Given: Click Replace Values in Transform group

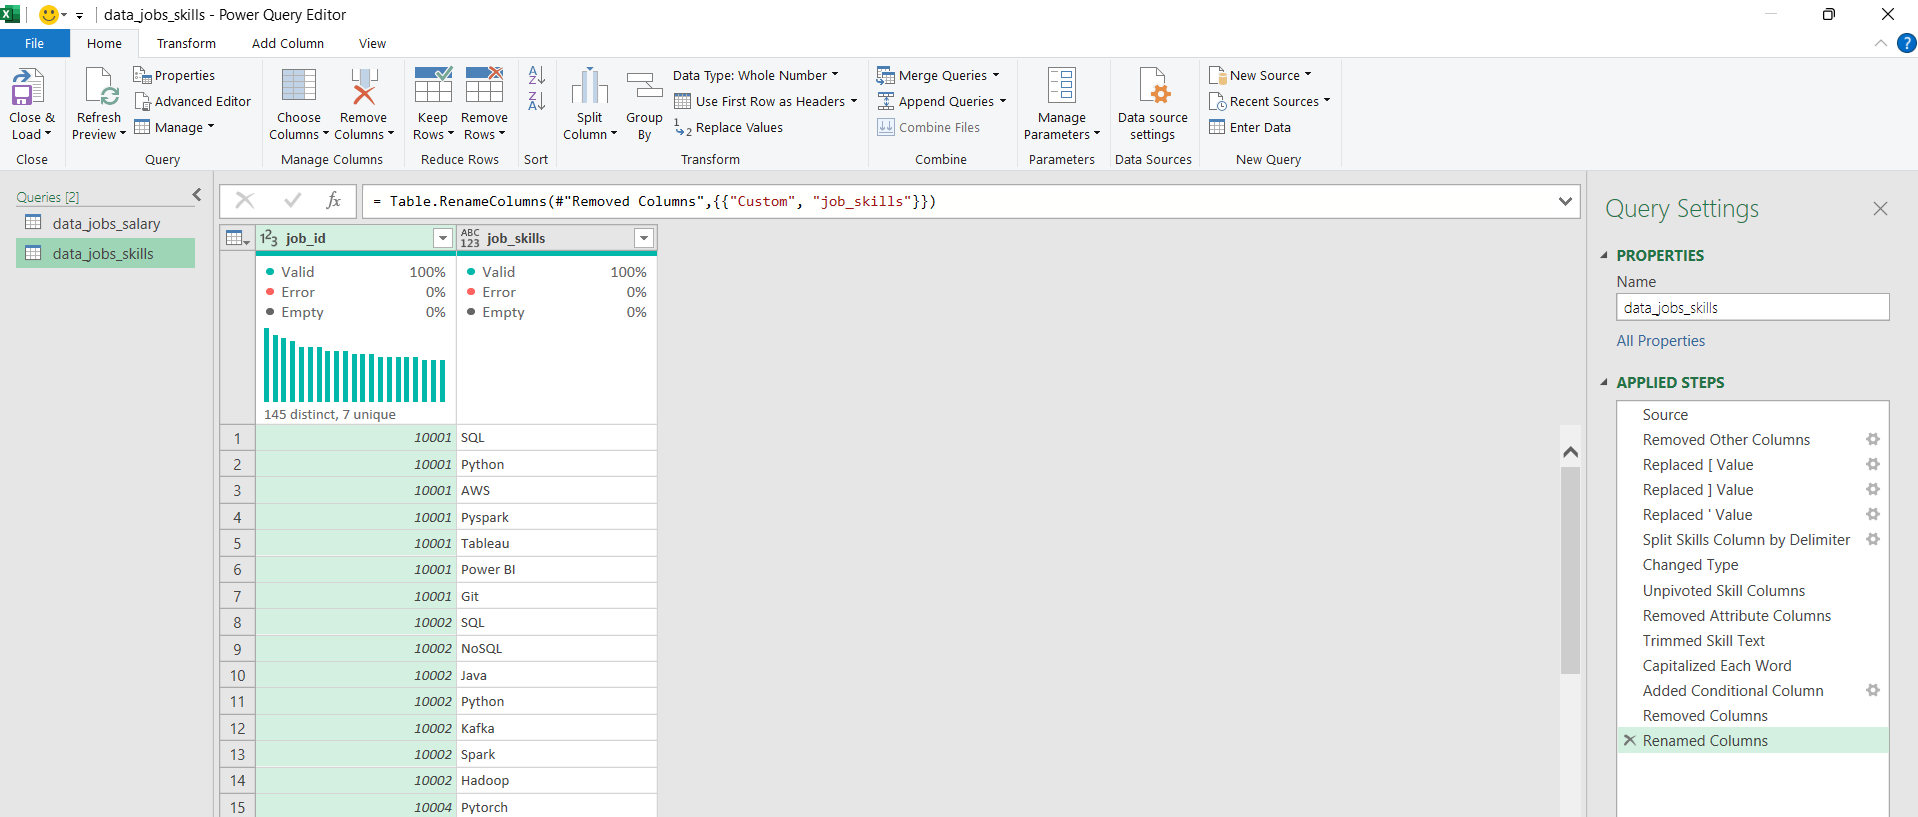Looking at the screenshot, I should 728,127.
